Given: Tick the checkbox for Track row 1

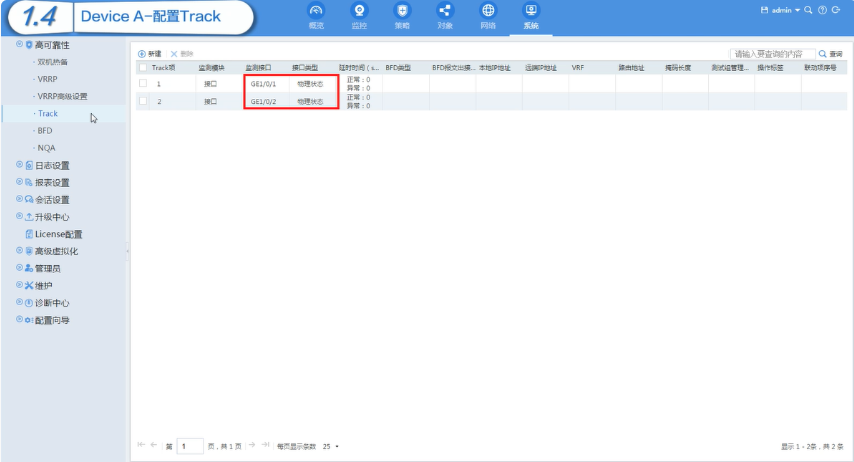Looking at the screenshot, I should [x=143, y=83].
